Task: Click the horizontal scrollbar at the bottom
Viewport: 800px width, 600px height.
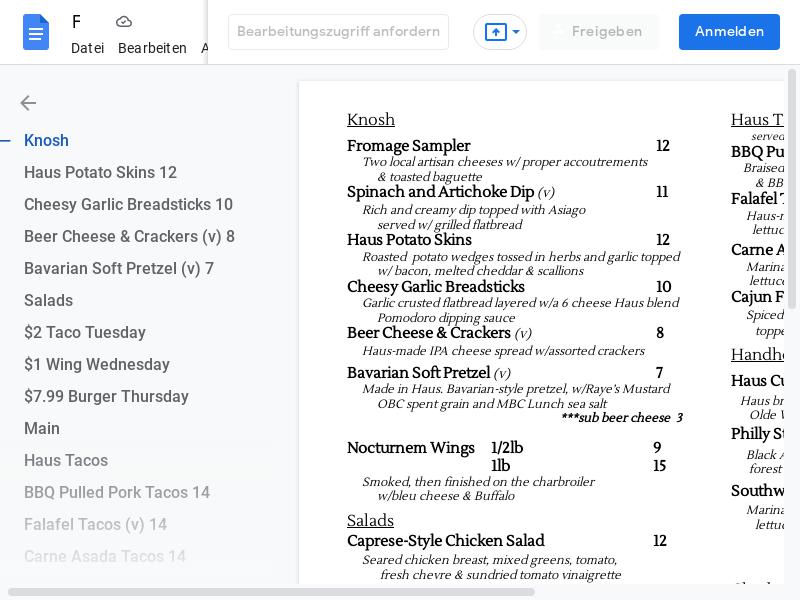Action: 270,592
